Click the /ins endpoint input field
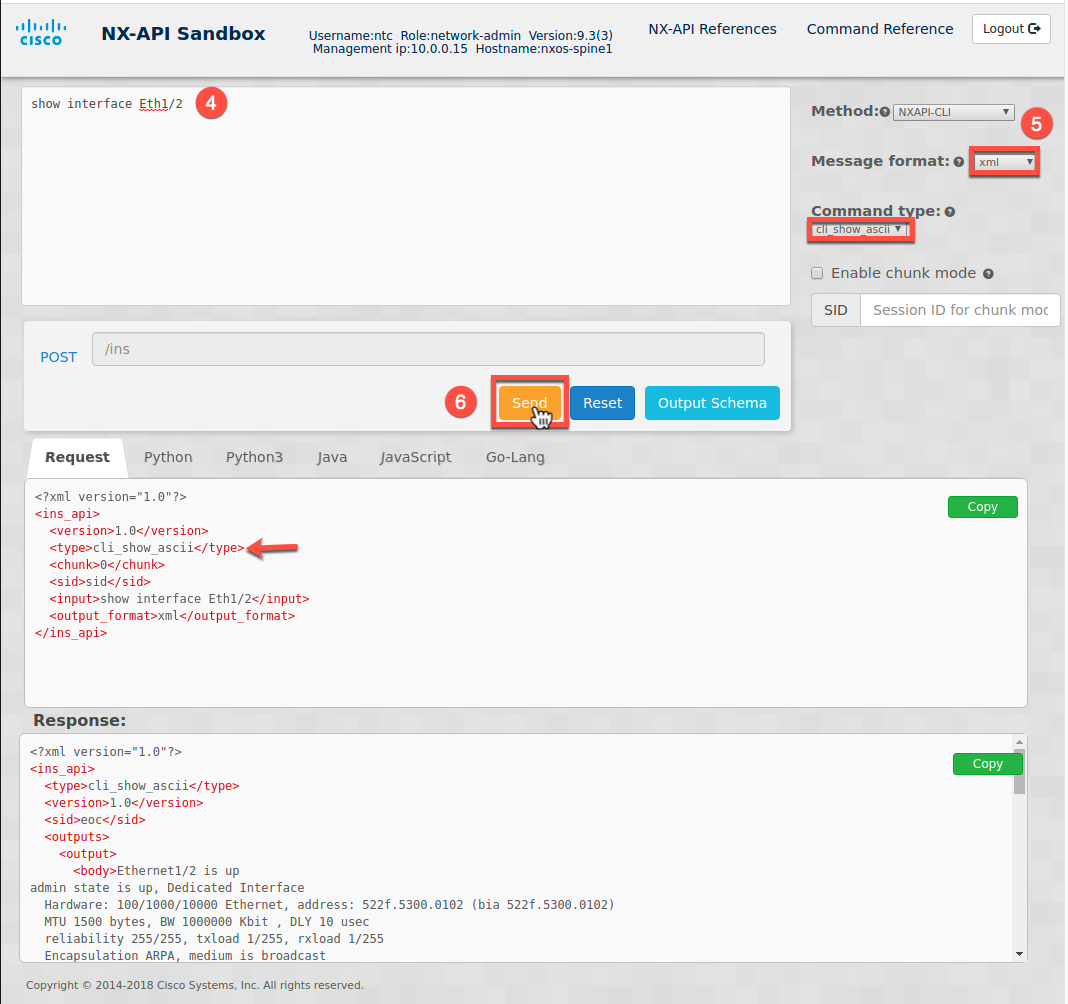 pos(428,350)
